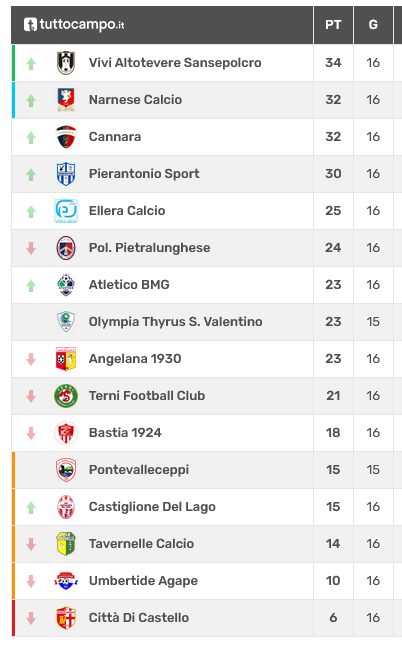Click the Pierantonio Sport shield logo
The width and height of the screenshot is (402, 646).
[x=66, y=174]
